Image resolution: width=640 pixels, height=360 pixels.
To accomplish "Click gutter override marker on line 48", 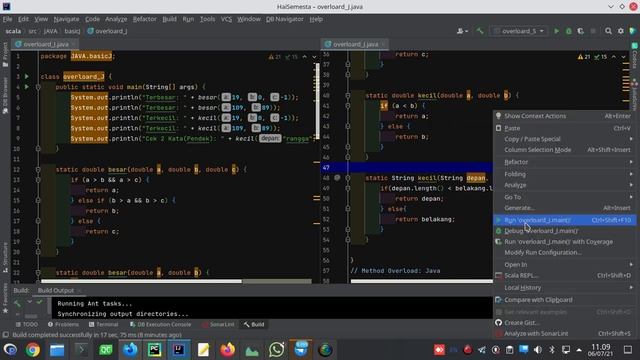I will click(337, 178).
